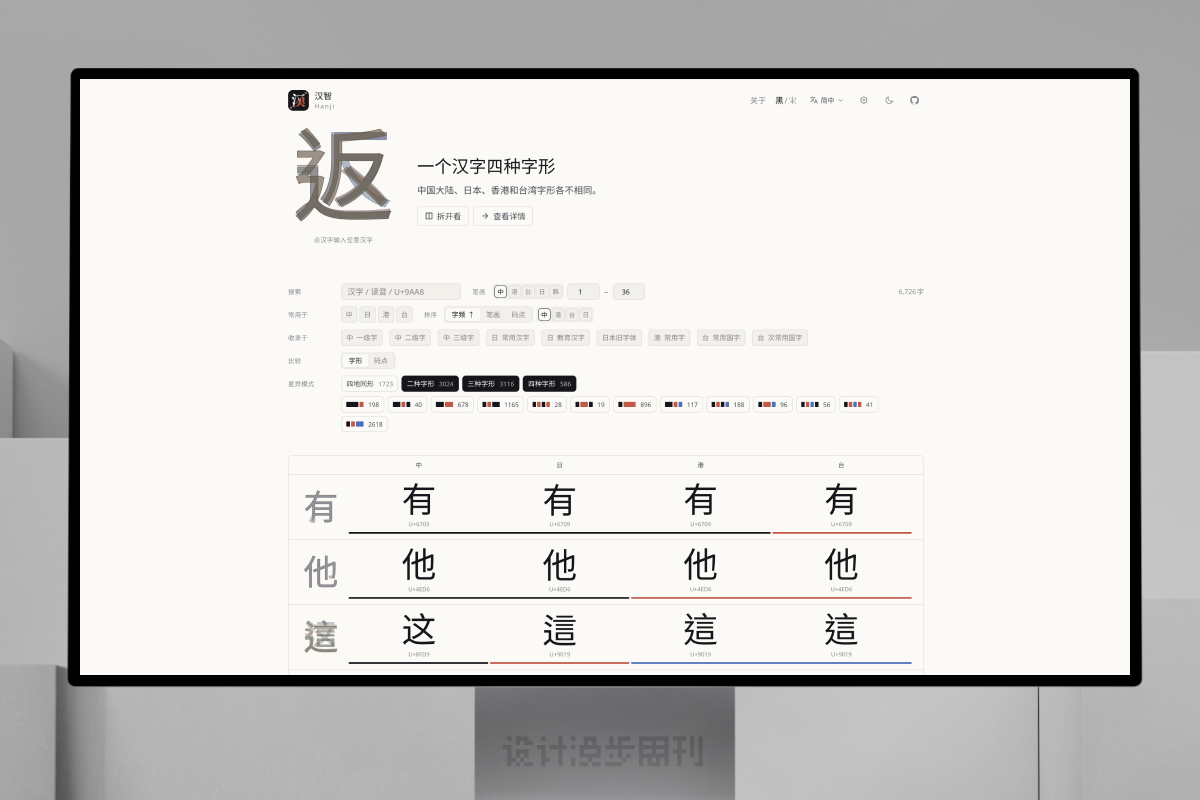Click the overlaid 這 glyph thumbnail
1200x800 pixels.
pos(320,637)
